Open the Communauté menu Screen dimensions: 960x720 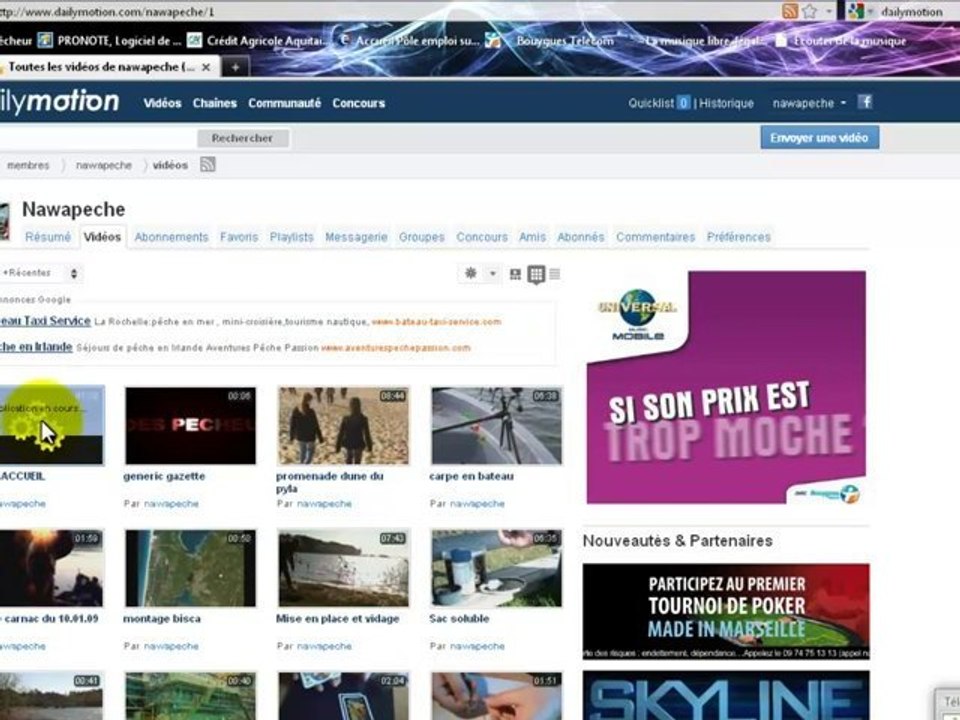click(x=284, y=103)
